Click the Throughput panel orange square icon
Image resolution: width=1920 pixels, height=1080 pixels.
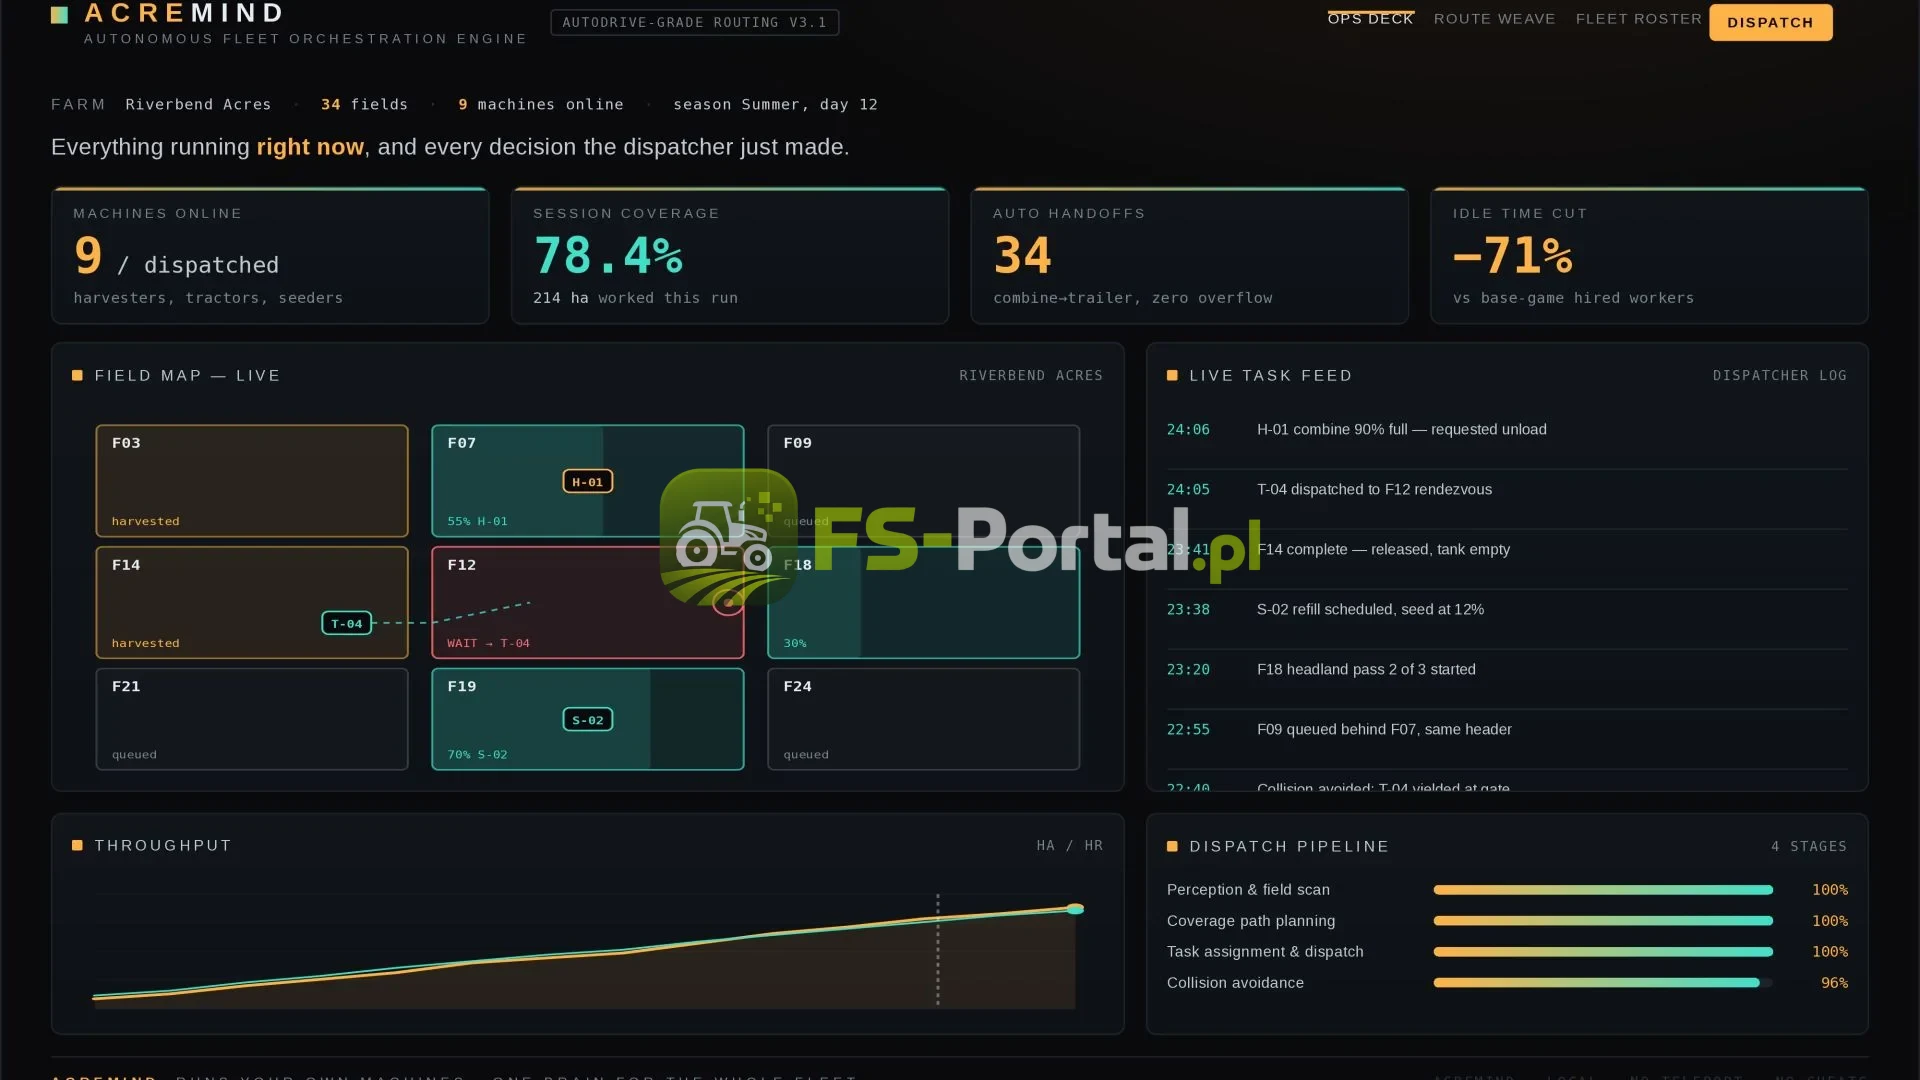pyautogui.click(x=77, y=846)
